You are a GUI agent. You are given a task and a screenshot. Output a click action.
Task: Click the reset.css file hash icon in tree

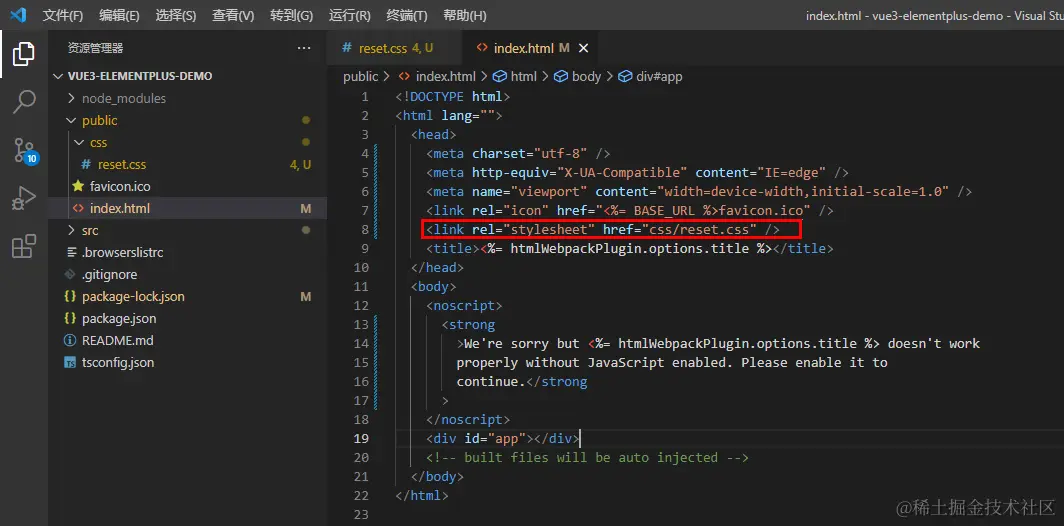[x=86, y=164]
